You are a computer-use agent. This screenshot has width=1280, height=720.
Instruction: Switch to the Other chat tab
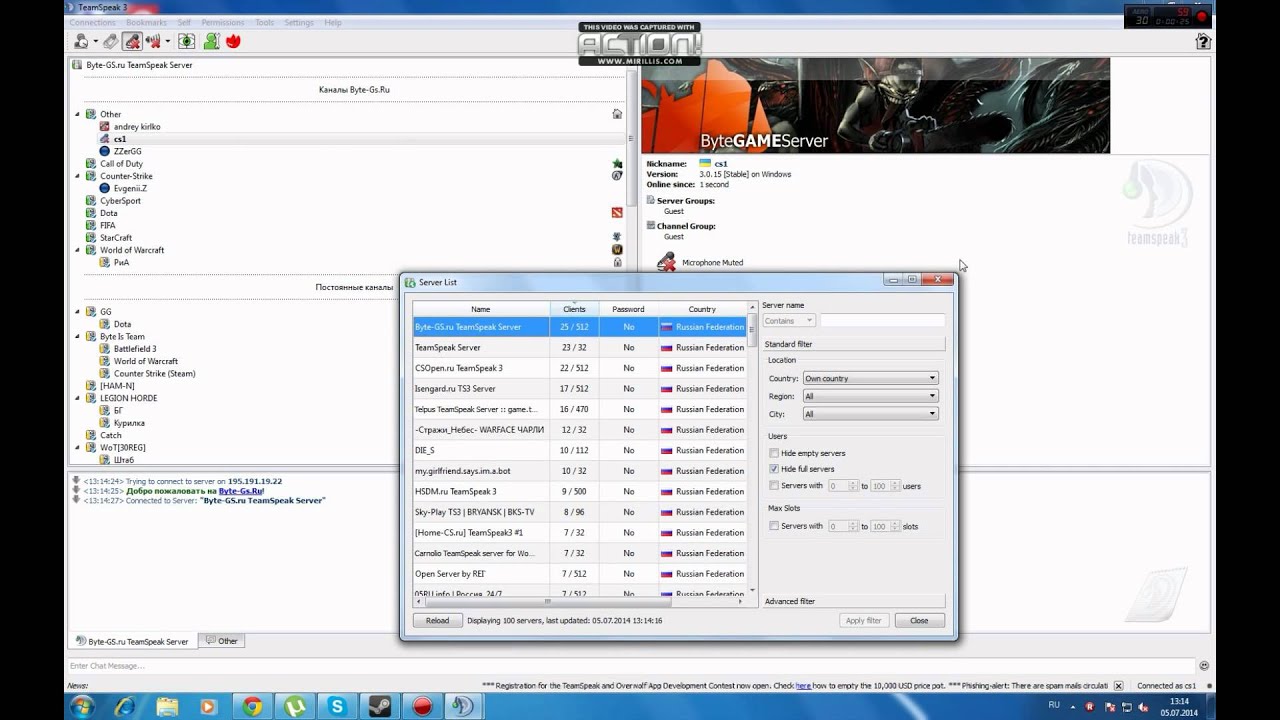(221, 641)
